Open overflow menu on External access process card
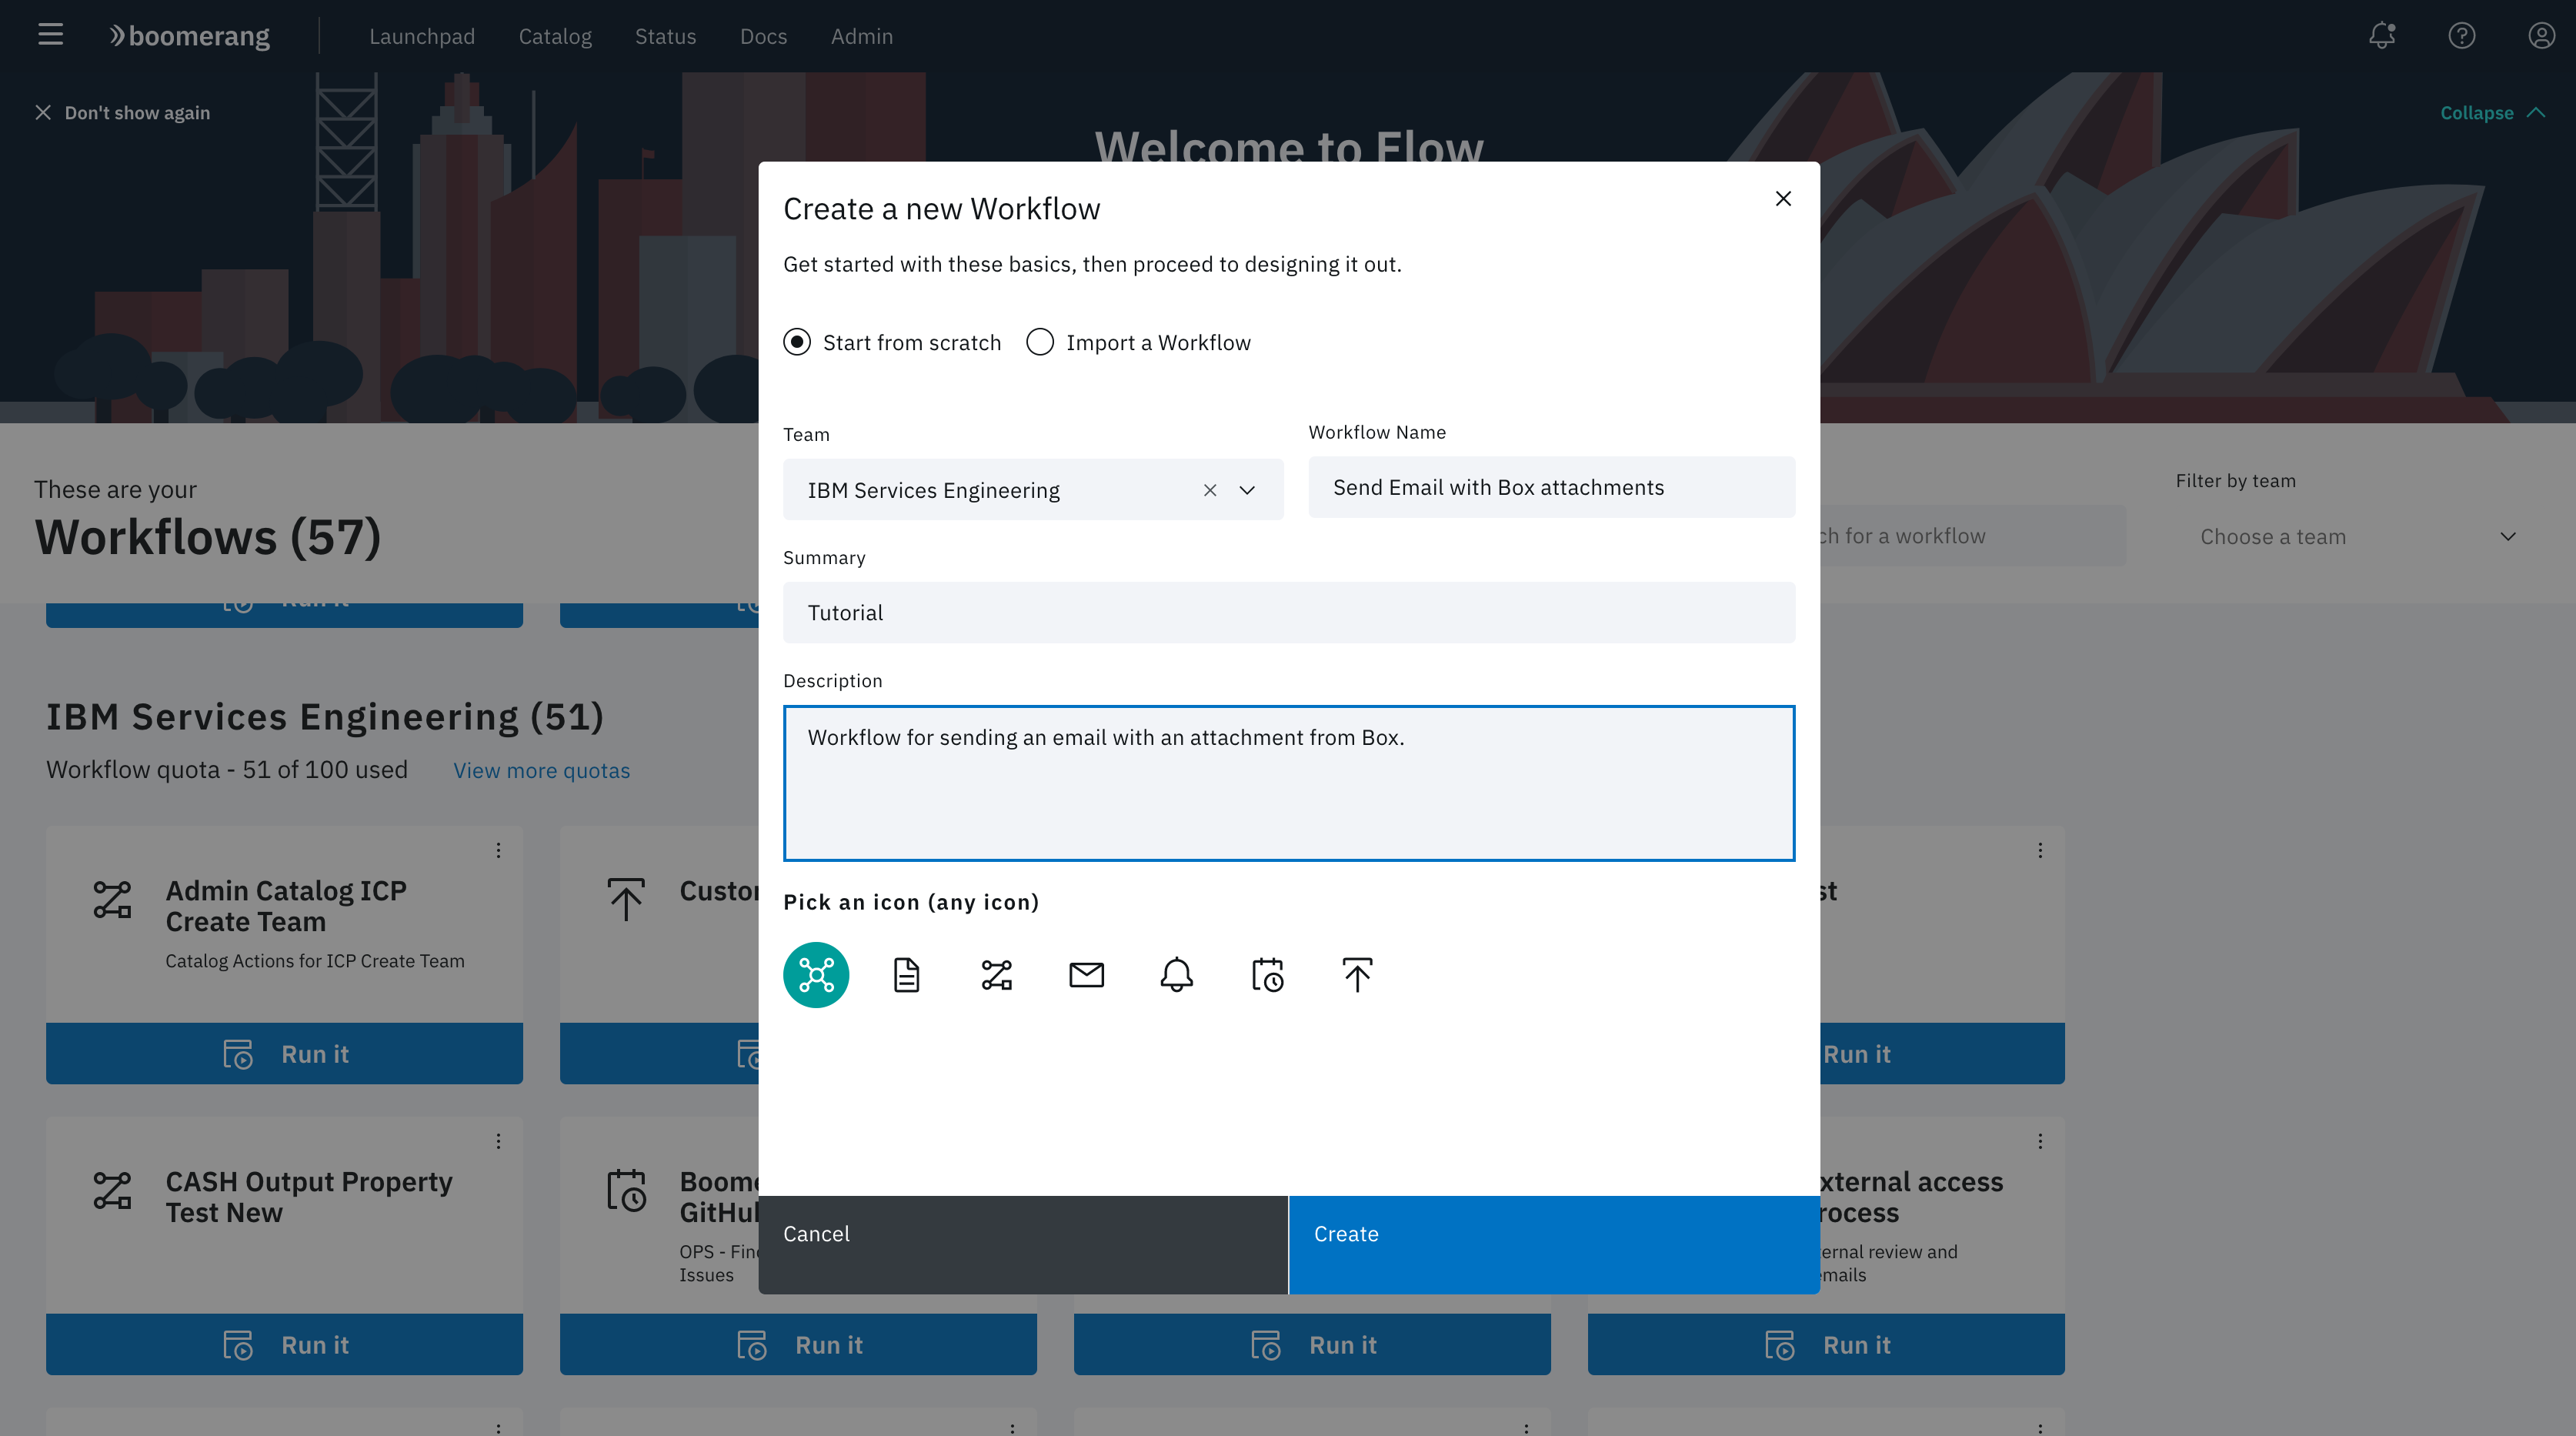 point(2040,1141)
